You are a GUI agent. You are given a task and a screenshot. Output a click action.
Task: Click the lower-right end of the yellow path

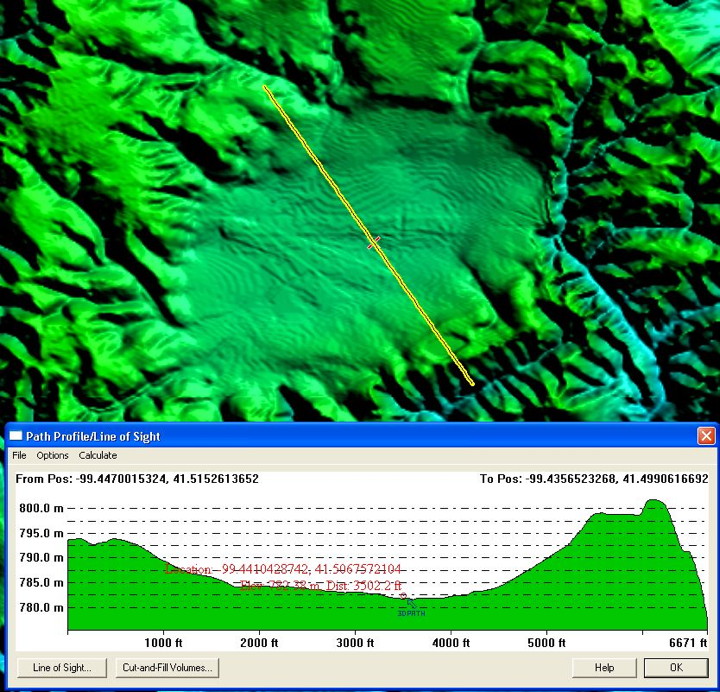coord(472,382)
